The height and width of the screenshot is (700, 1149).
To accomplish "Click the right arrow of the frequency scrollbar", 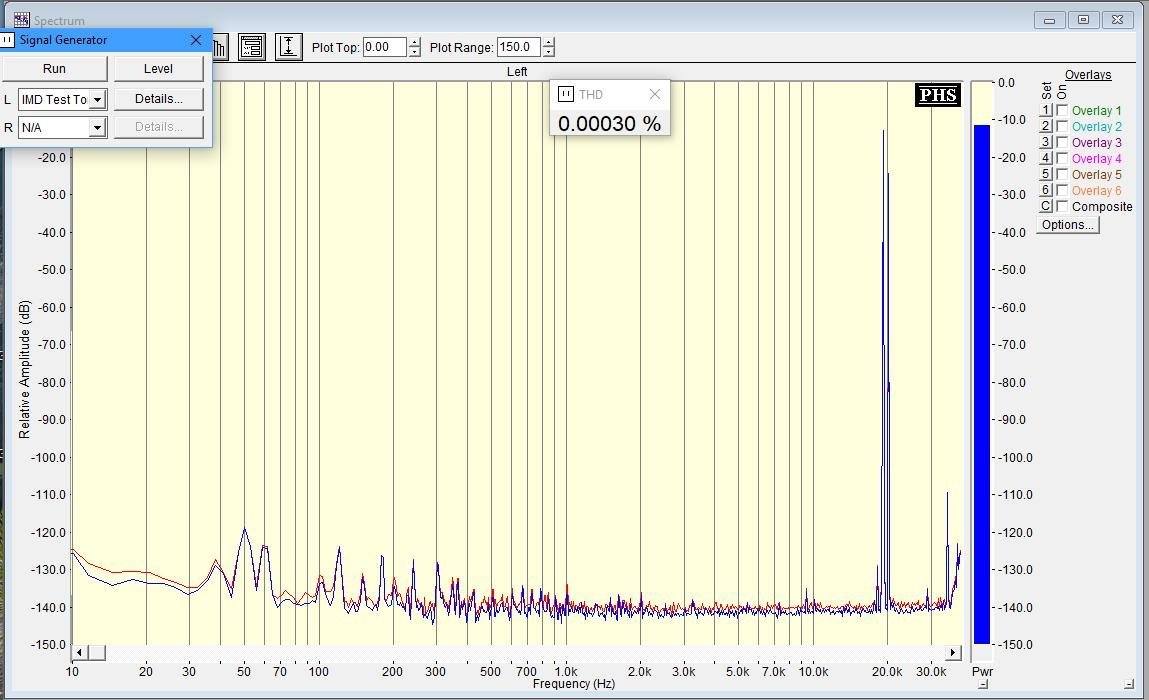I will click(x=953, y=653).
